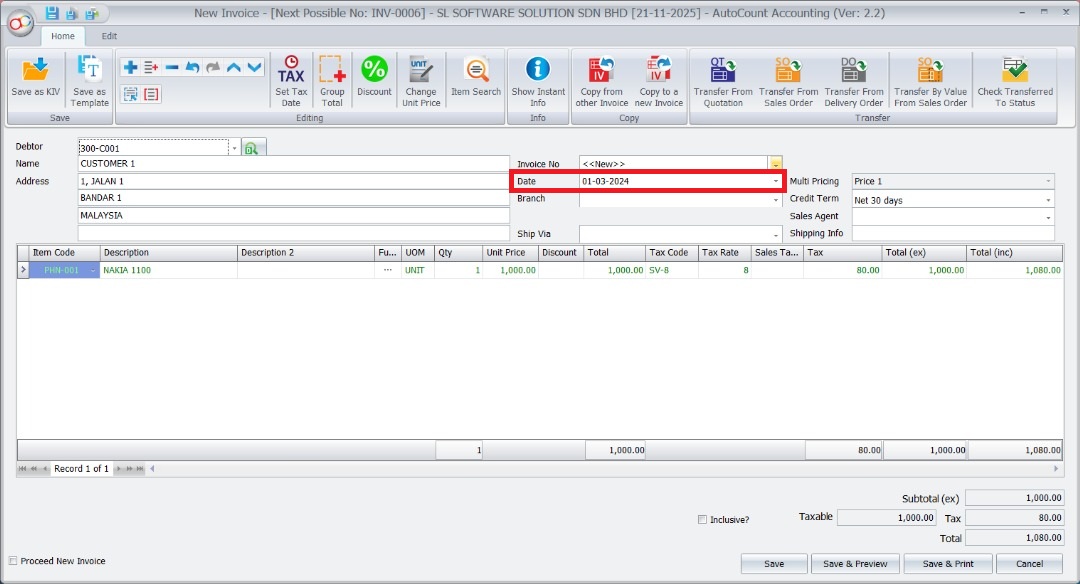Open the Debtor account picker dropdown
Image resolution: width=1080 pixels, height=584 pixels.
(x=233, y=146)
